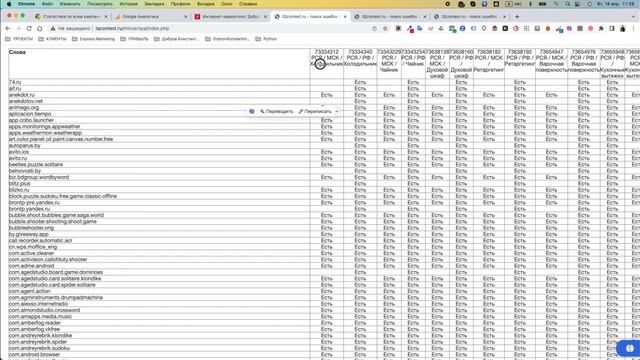Reload the current page
Screen dimensions: 640x360
29,29
